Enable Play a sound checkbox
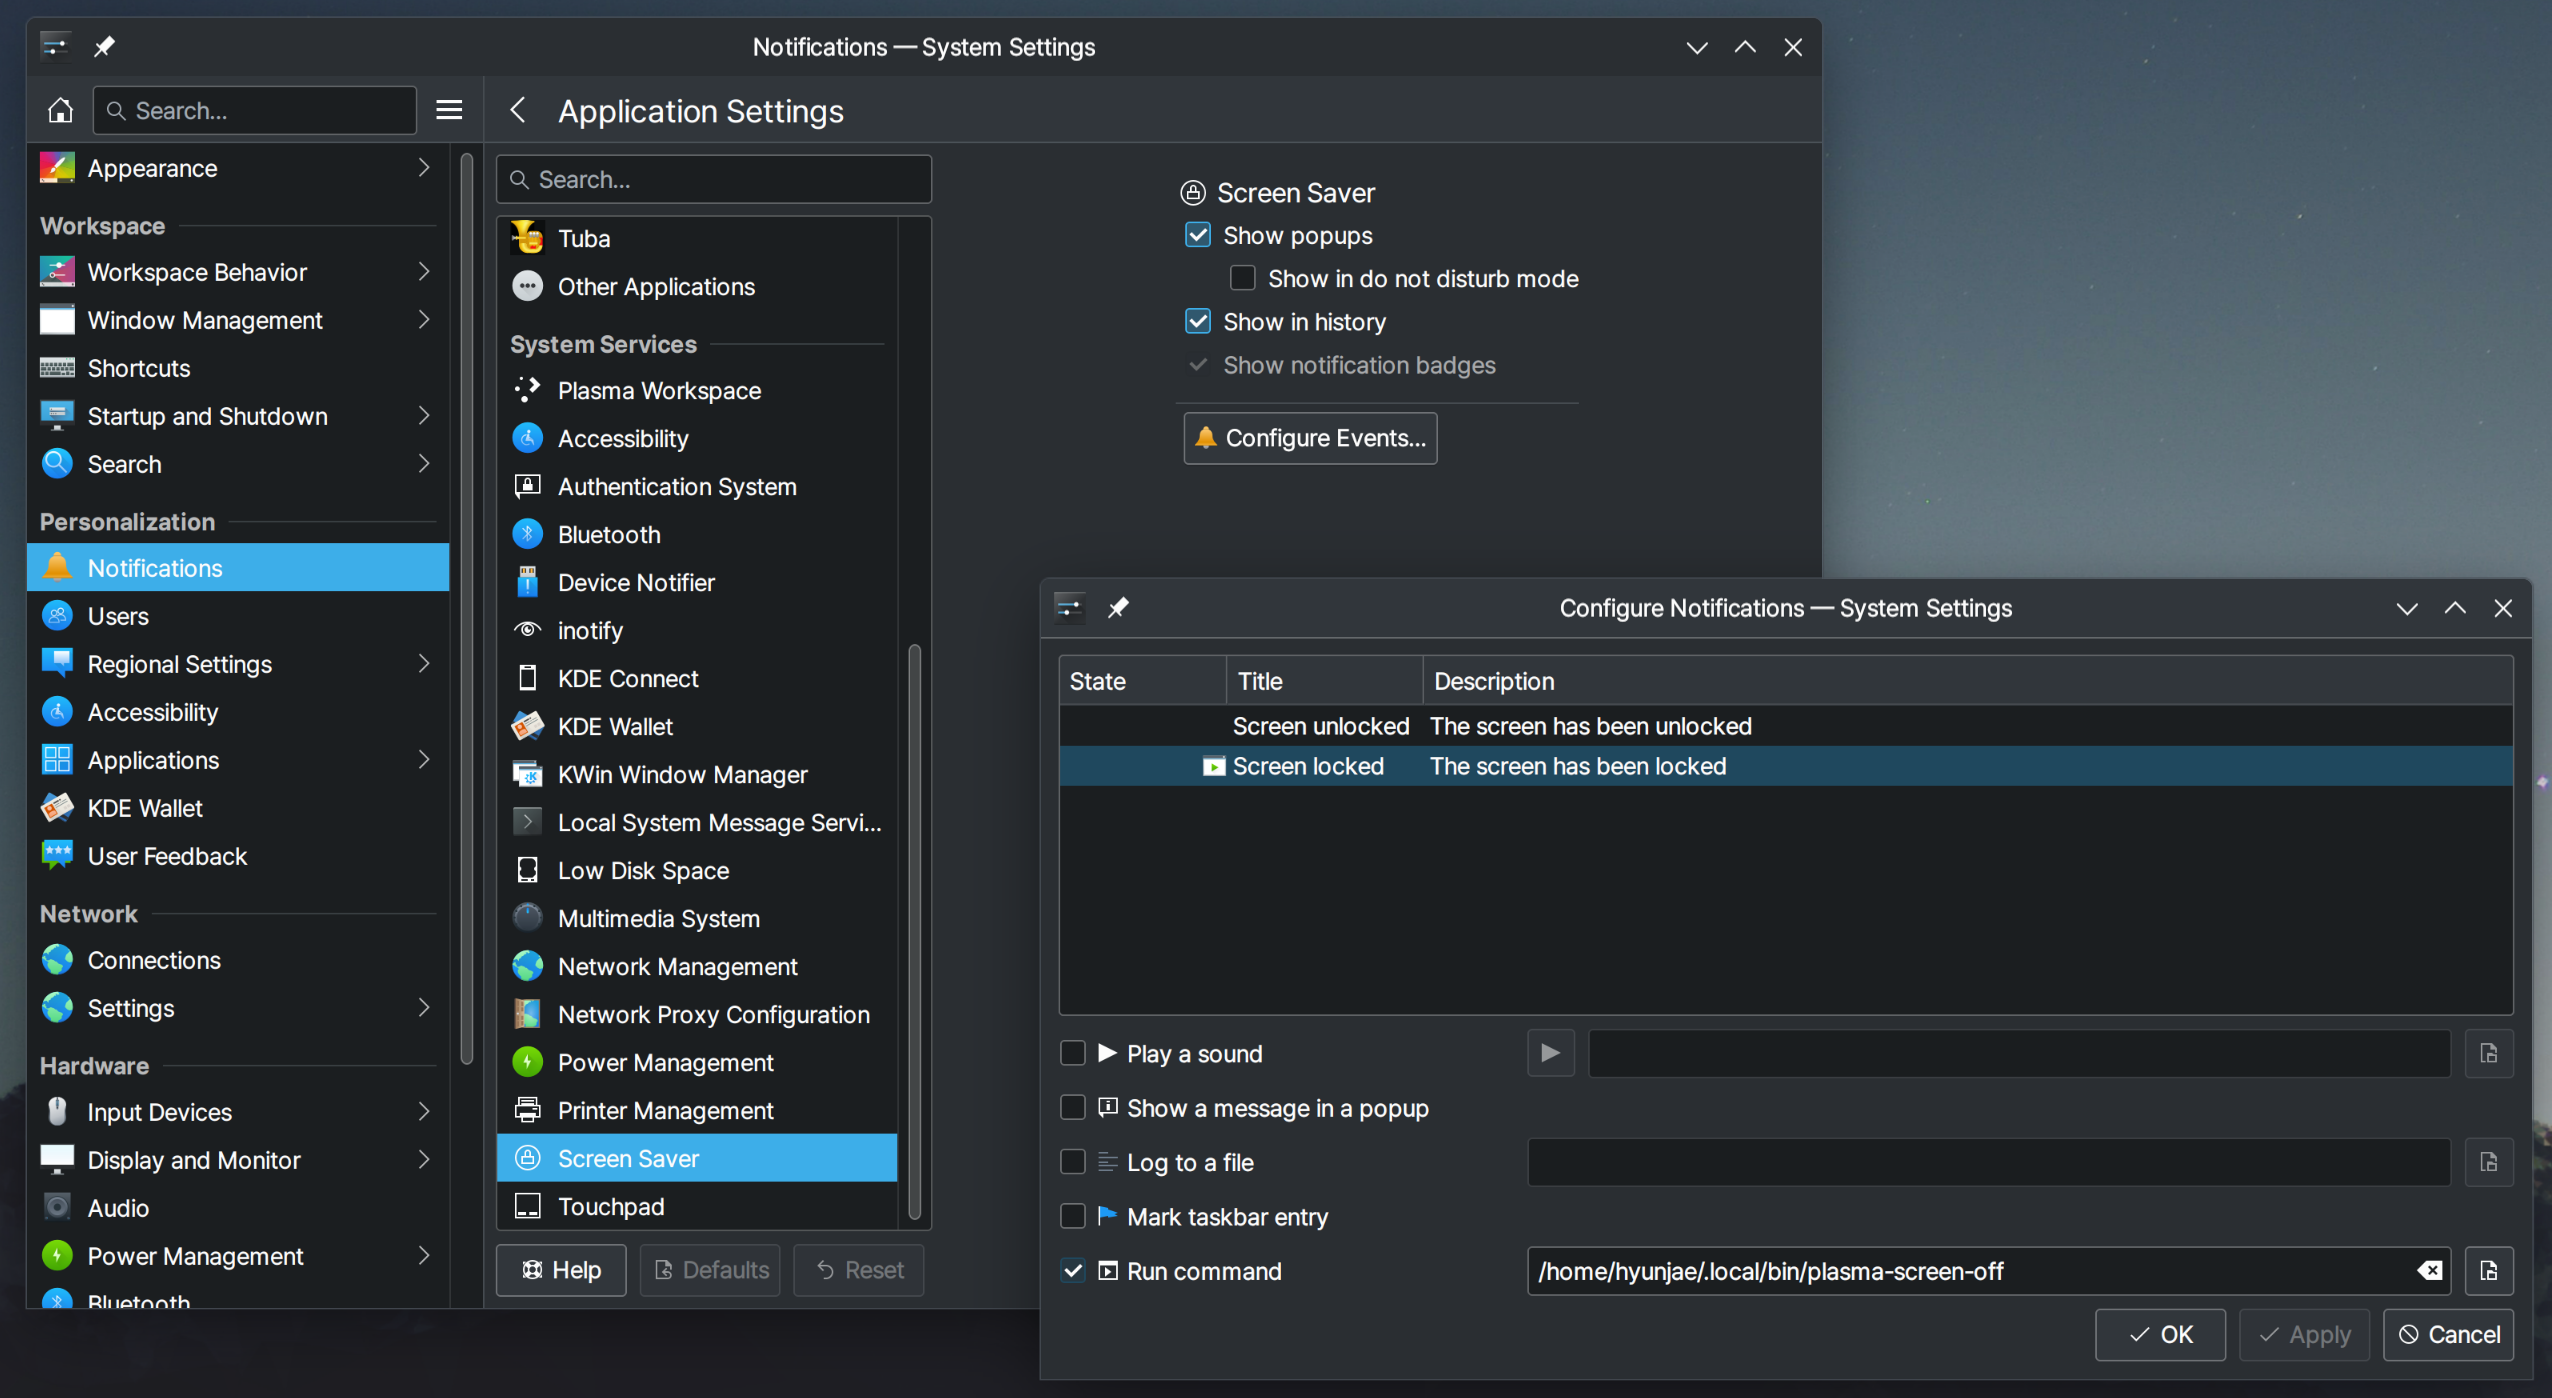The height and width of the screenshot is (1398, 2552). click(x=1072, y=1053)
